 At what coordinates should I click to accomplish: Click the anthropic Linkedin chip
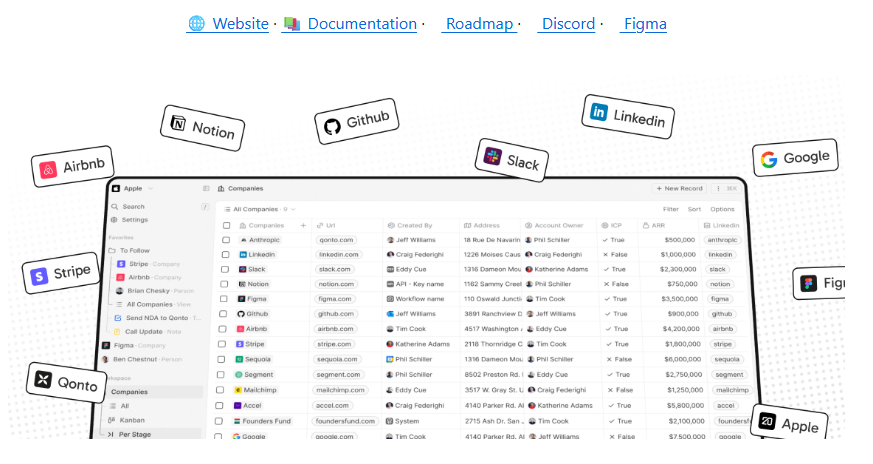point(722,240)
